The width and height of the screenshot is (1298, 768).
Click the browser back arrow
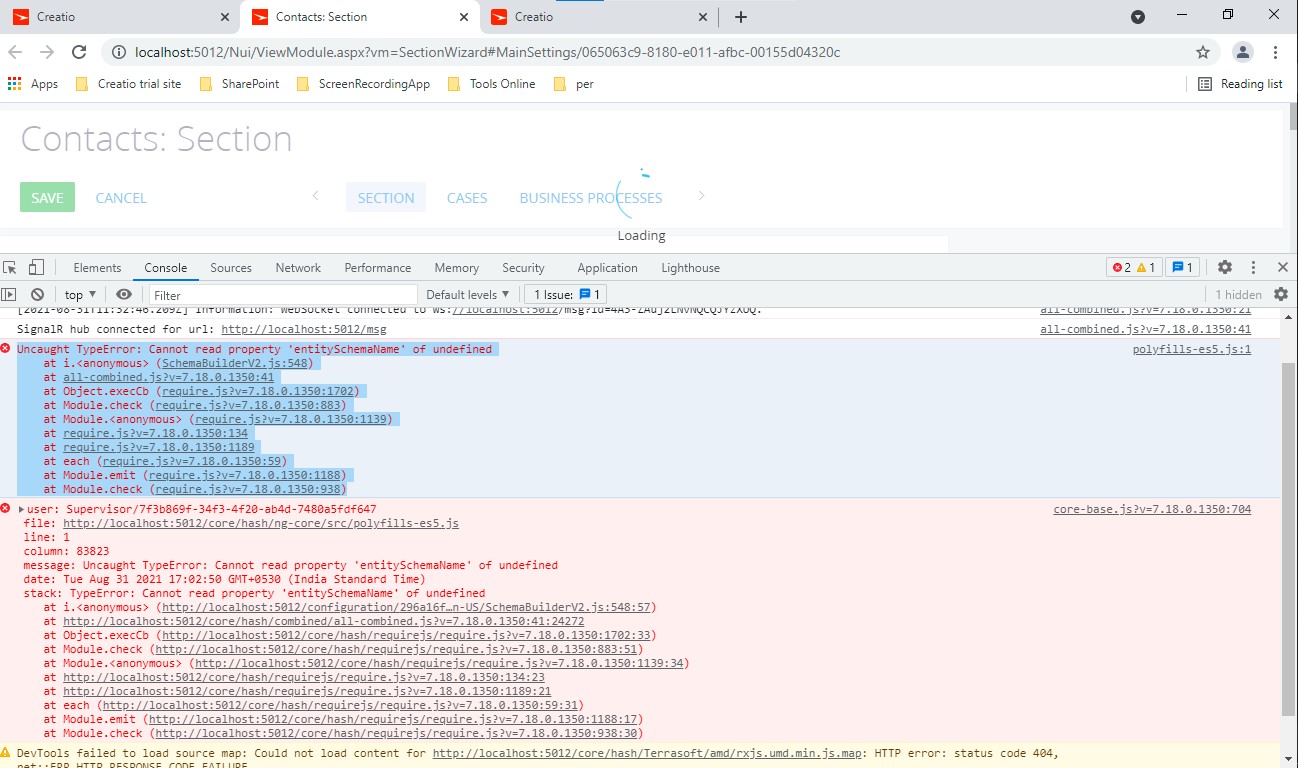(x=15, y=52)
